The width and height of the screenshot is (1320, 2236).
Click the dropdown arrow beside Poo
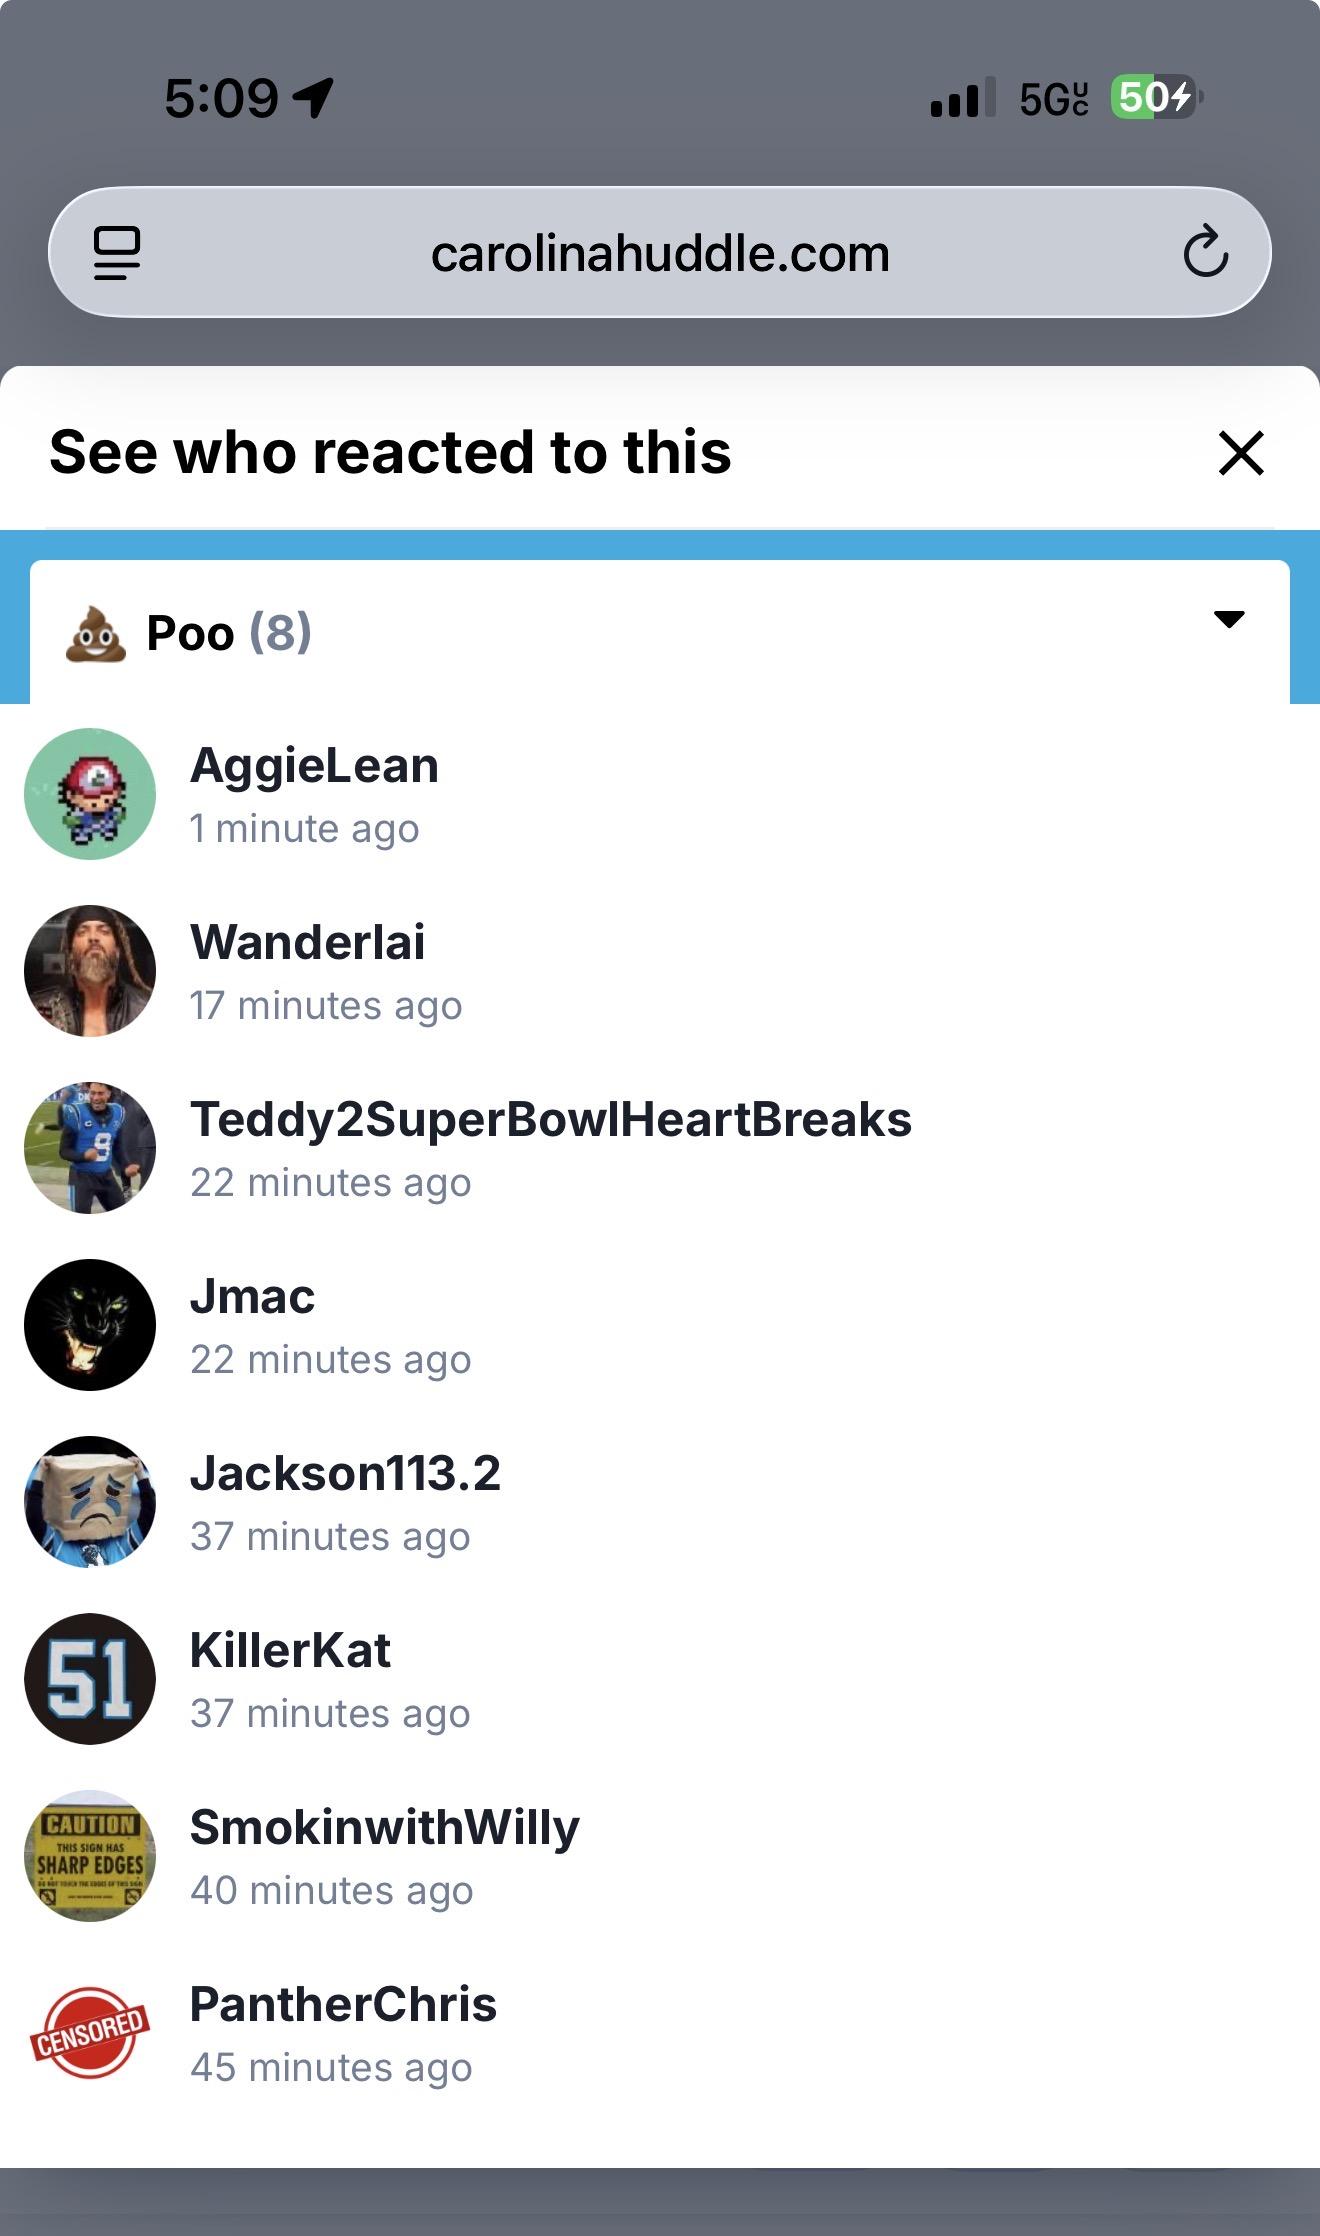[x=1229, y=619]
